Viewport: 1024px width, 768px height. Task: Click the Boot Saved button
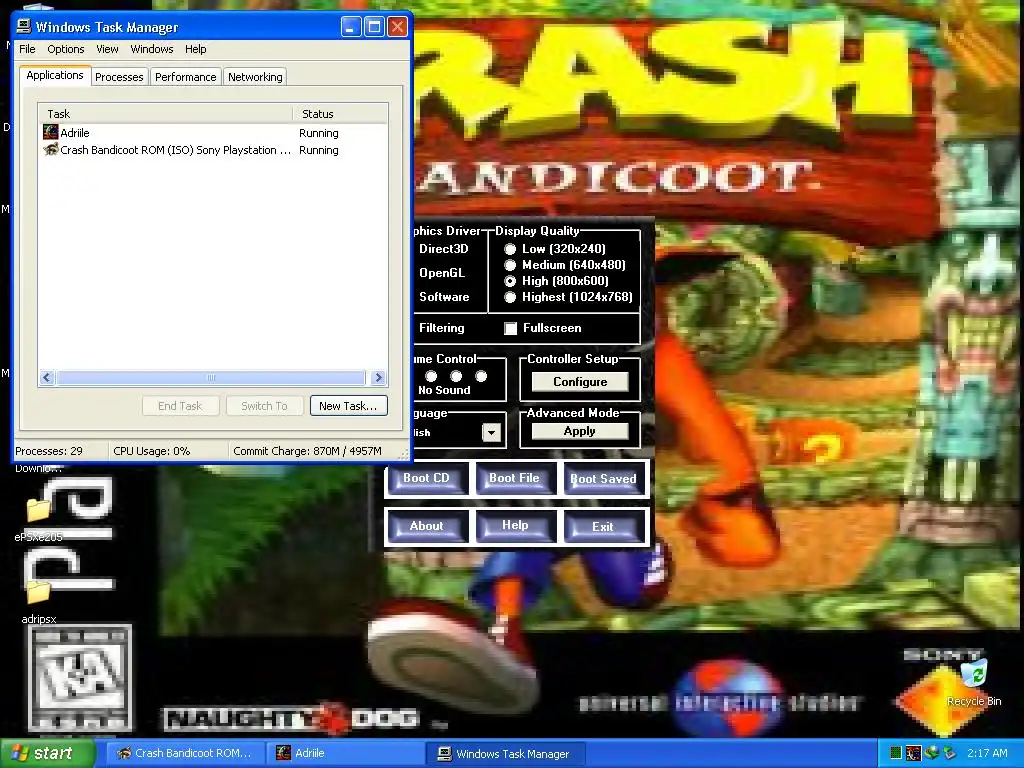click(604, 479)
